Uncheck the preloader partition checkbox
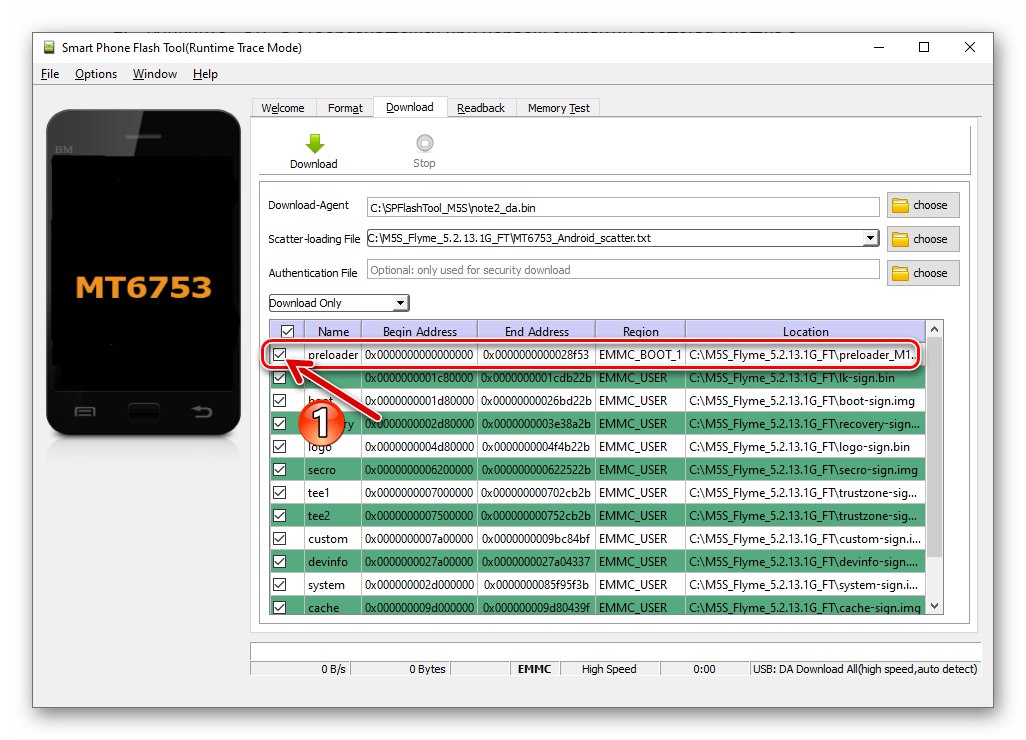 coord(282,354)
